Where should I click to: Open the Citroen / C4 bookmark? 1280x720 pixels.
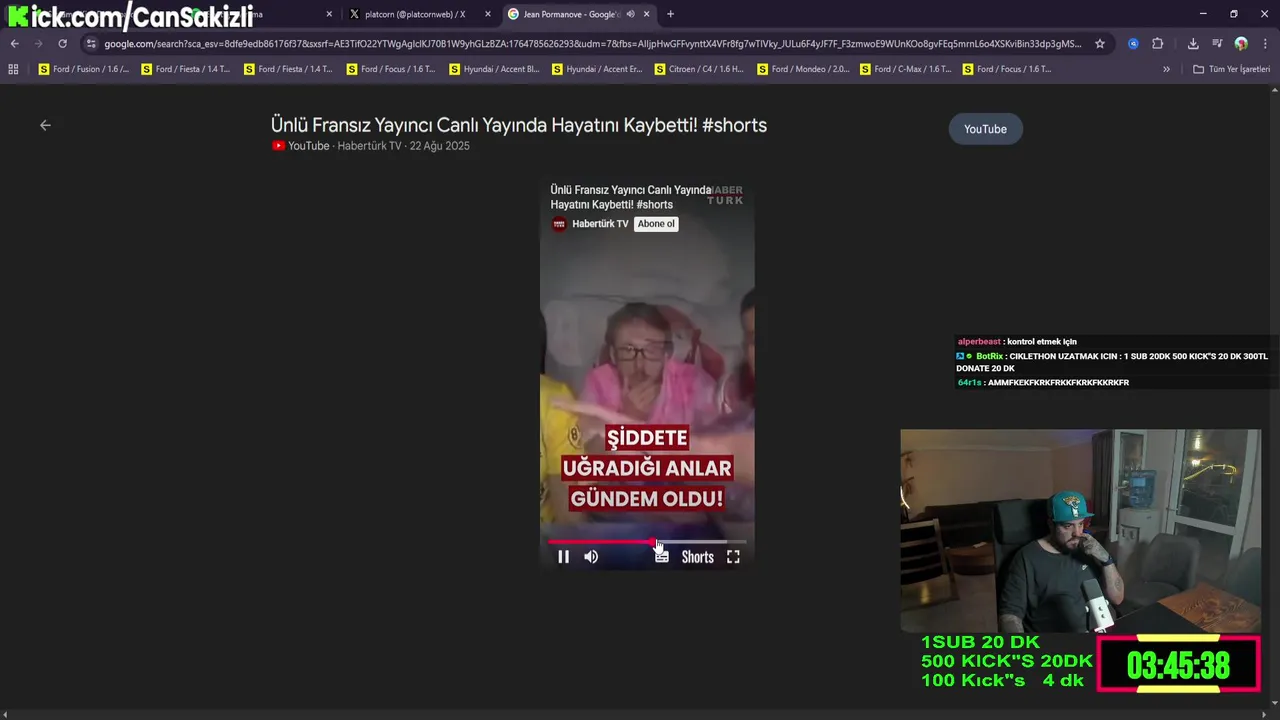(x=700, y=69)
